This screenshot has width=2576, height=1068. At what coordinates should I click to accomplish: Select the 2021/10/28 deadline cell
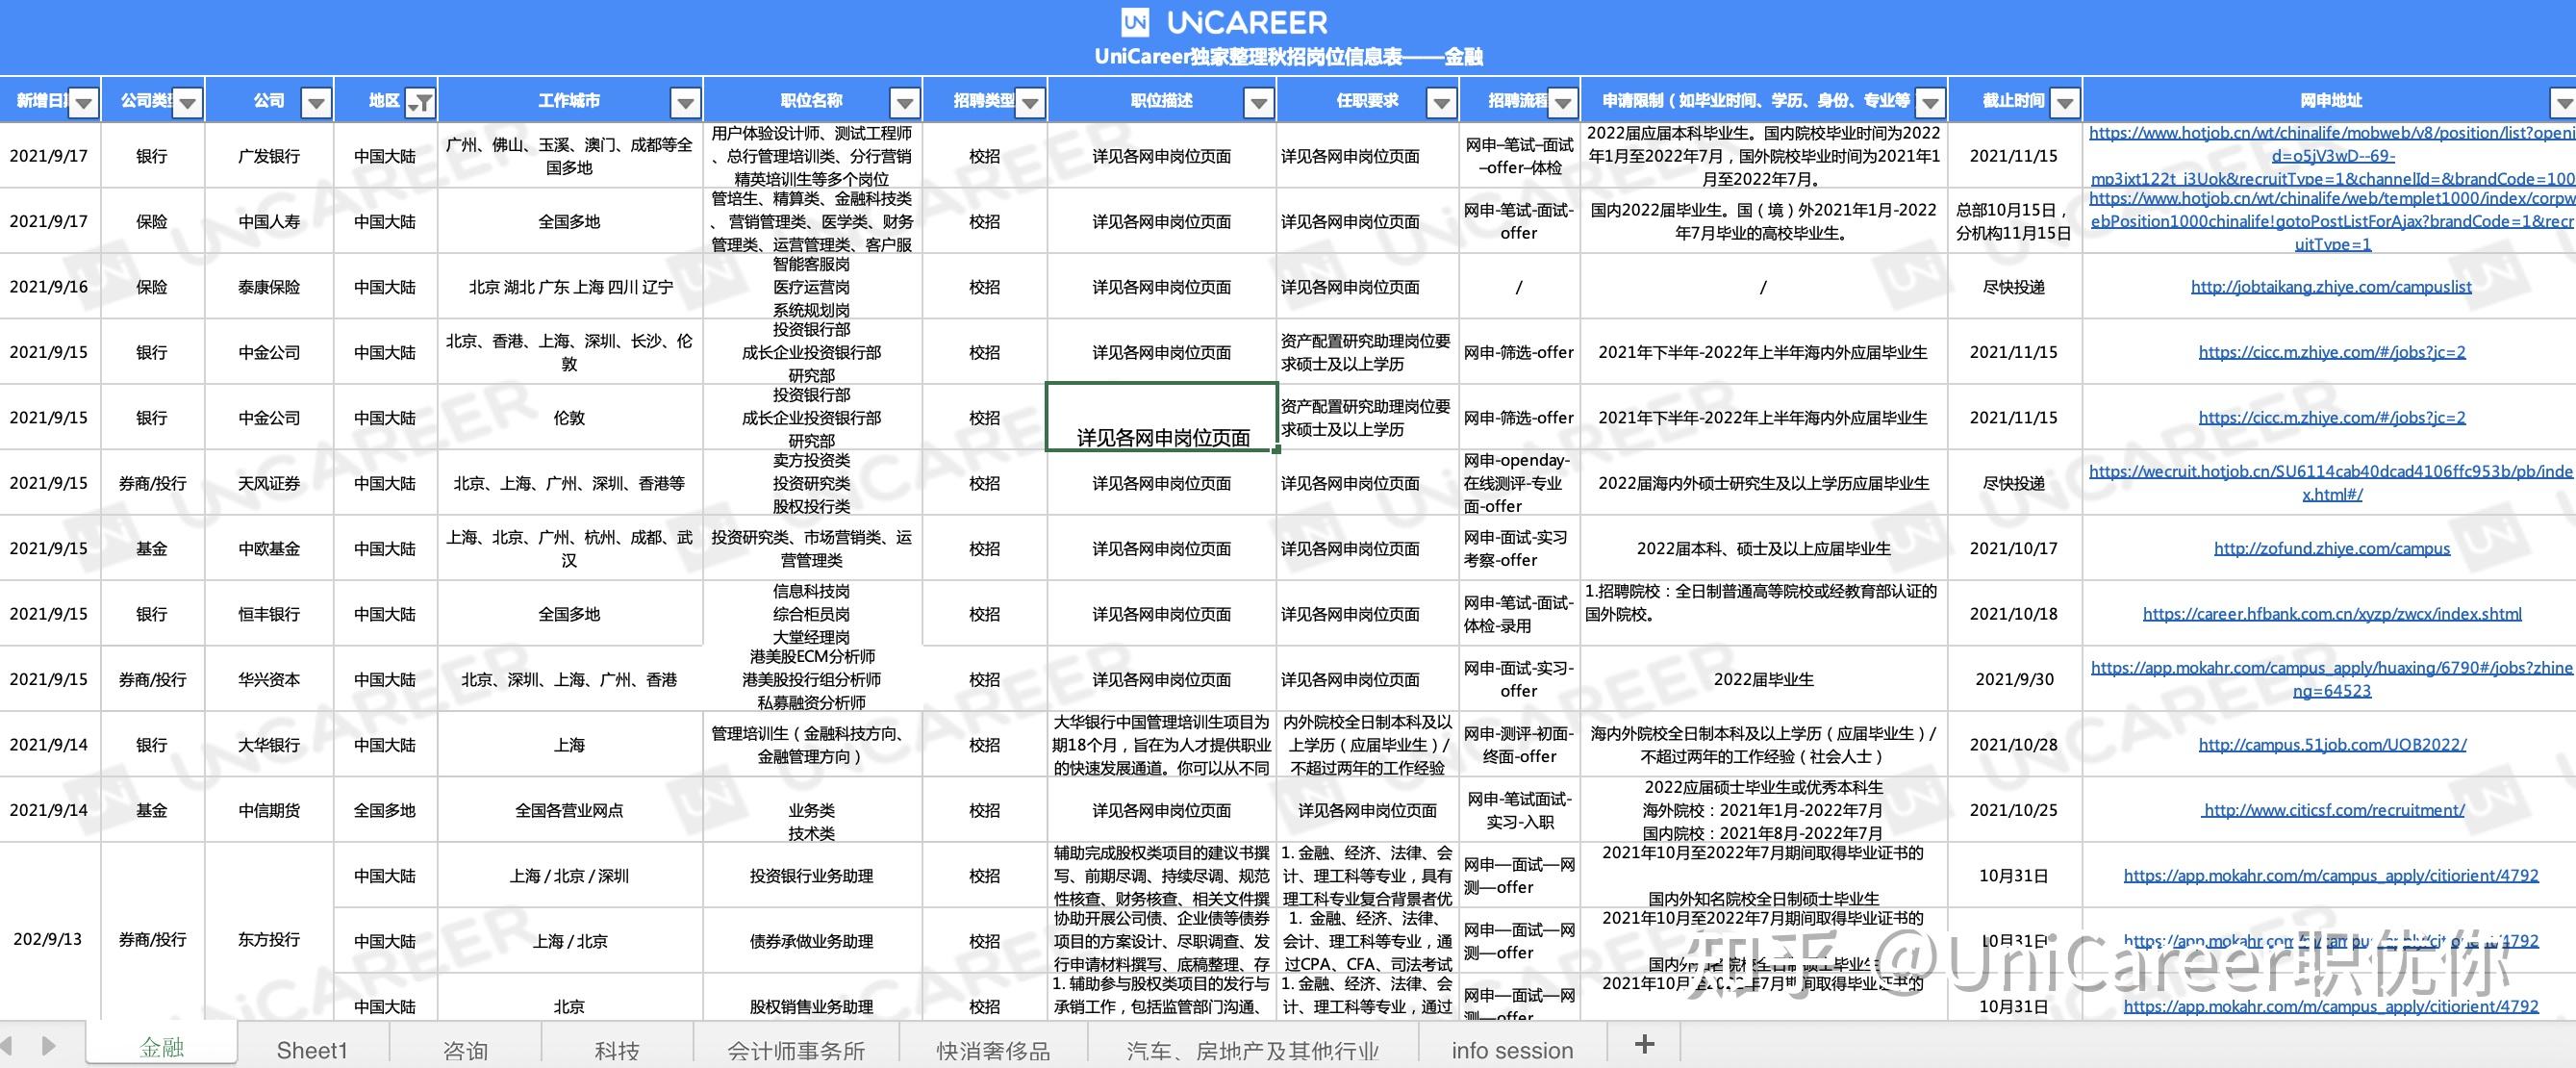2014,745
